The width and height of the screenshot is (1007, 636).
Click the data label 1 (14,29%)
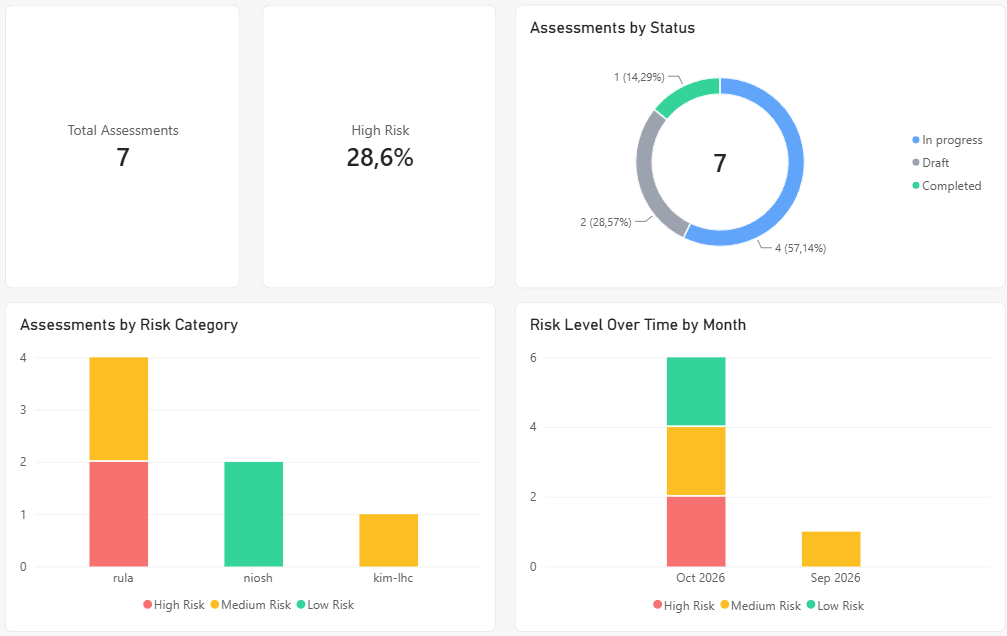point(639,77)
